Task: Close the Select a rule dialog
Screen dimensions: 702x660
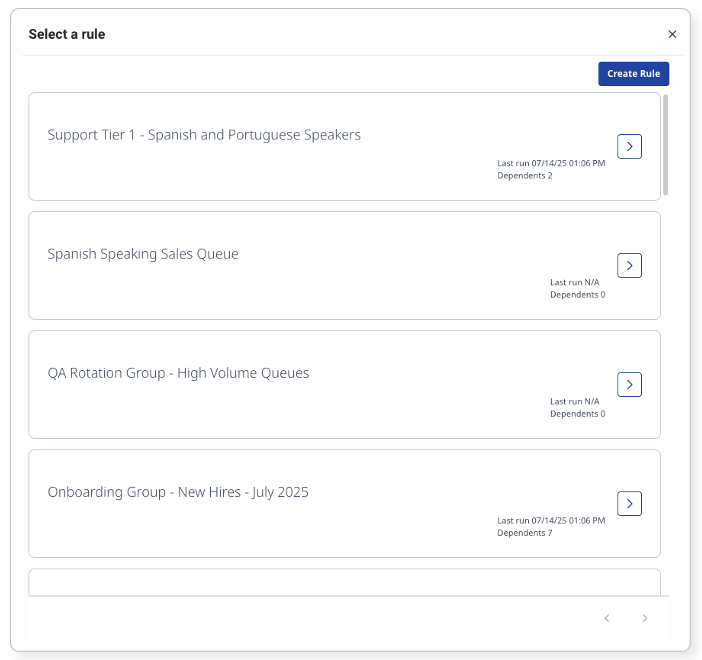Action: [672, 34]
